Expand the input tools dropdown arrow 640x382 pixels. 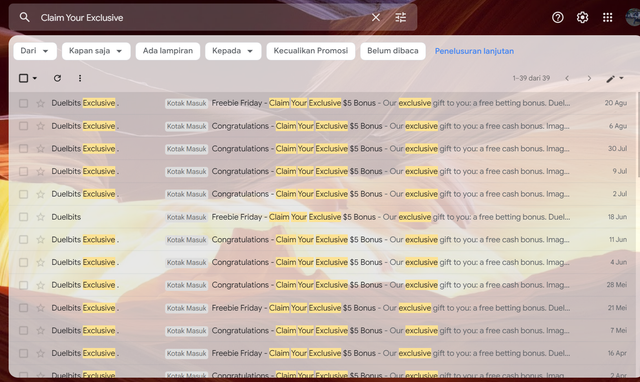[621, 78]
